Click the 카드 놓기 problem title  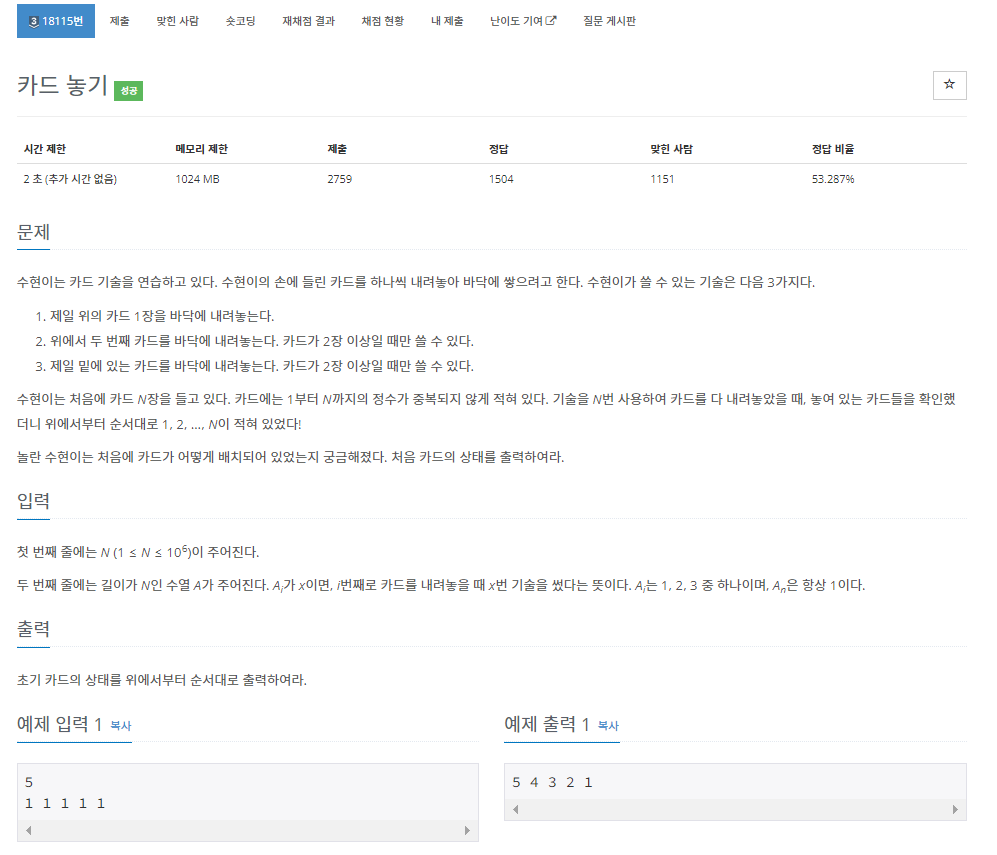click(x=62, y=85)
